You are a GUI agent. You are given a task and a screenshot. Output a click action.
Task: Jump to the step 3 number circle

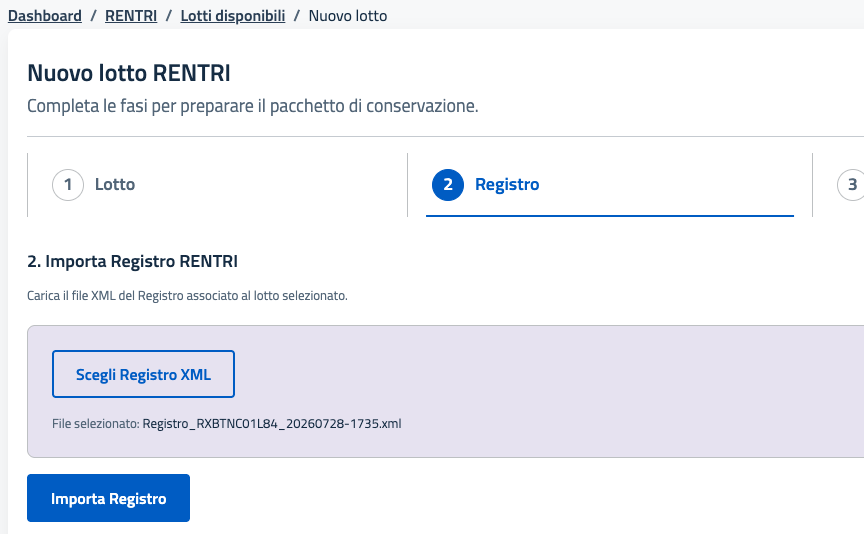point(851,185)
